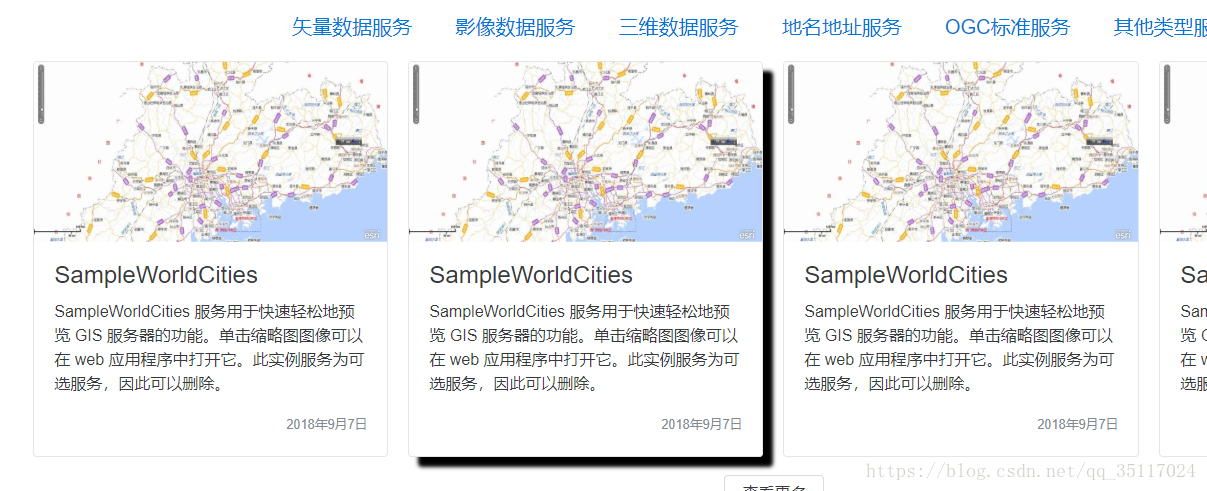Click the 查看更多 button below the cards
Screen dimensions: 1207x491
point(774,484)
